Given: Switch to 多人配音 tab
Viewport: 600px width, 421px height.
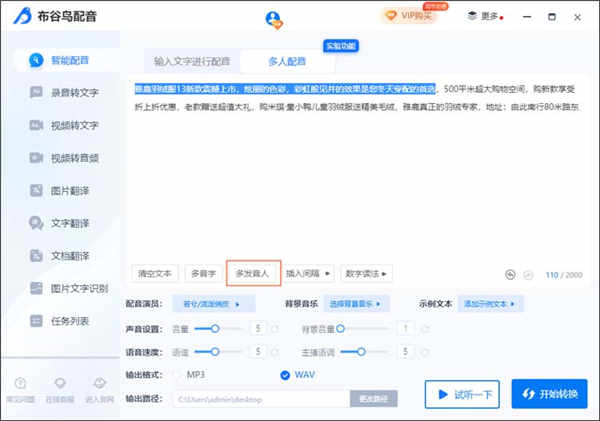Looking at the screenshot, I should (287, 61).
